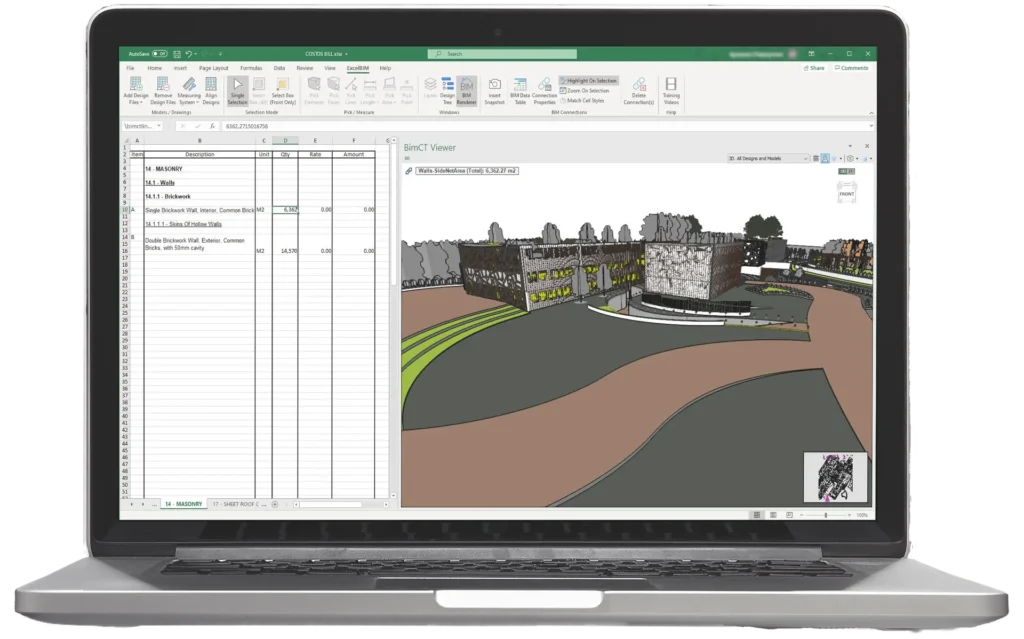
Task: Open the 3D All Designs and Models dropdown
Action: click(x=768, y=158)
